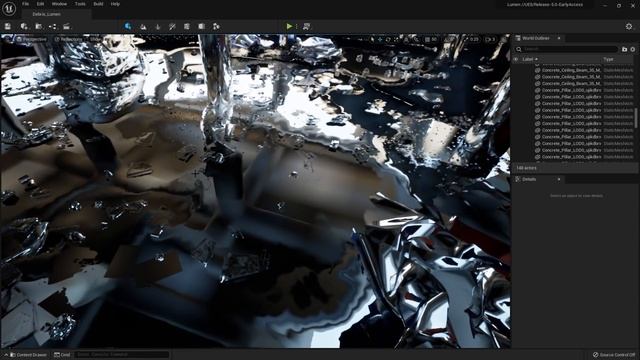Open the Cmd console type dropdown

point(62,355)
